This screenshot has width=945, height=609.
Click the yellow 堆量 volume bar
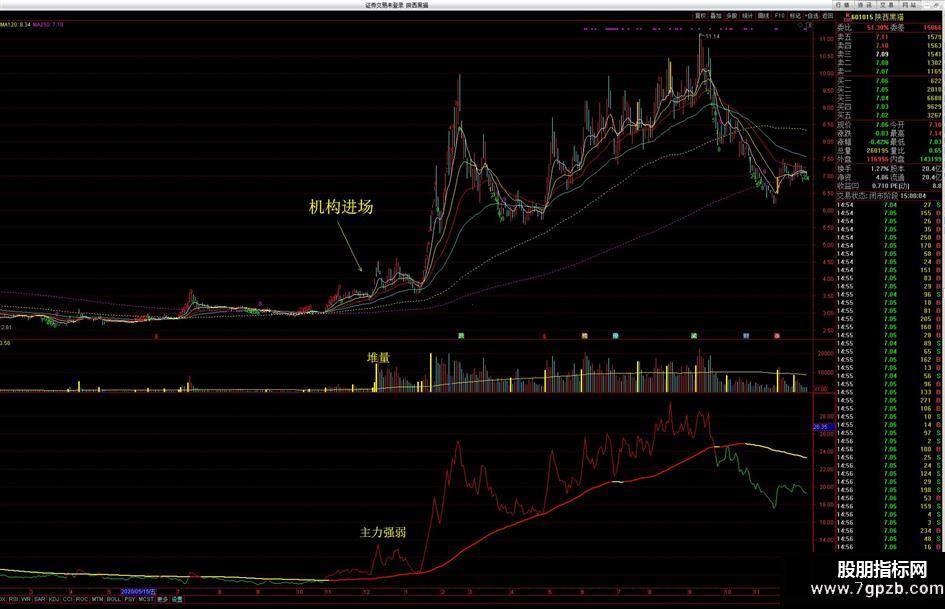(x=376, y=378)
